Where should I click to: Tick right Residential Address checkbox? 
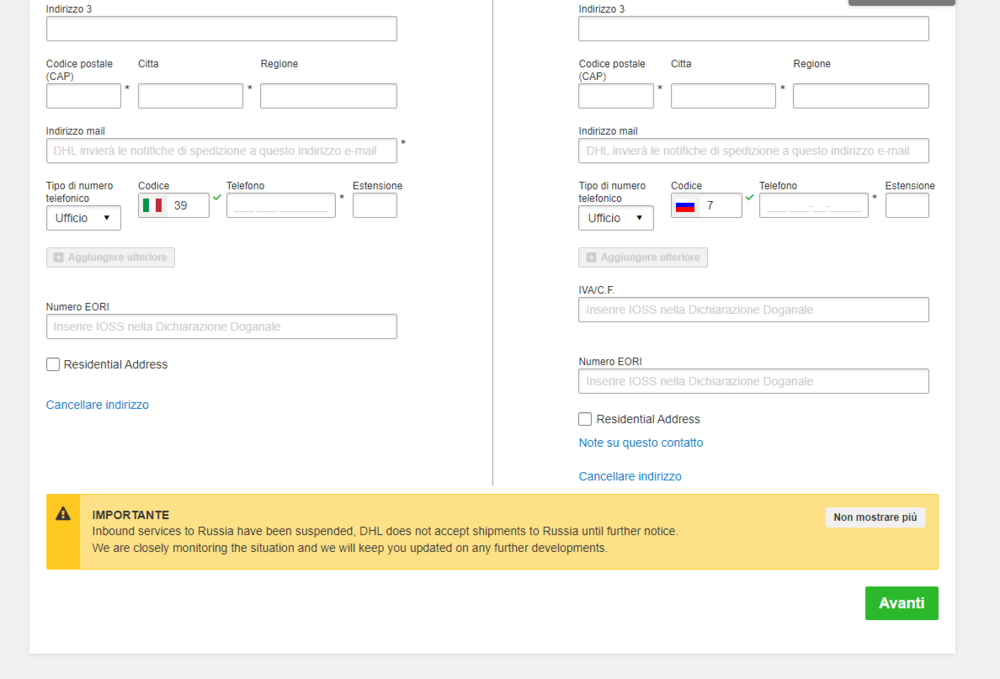[585, 419]
